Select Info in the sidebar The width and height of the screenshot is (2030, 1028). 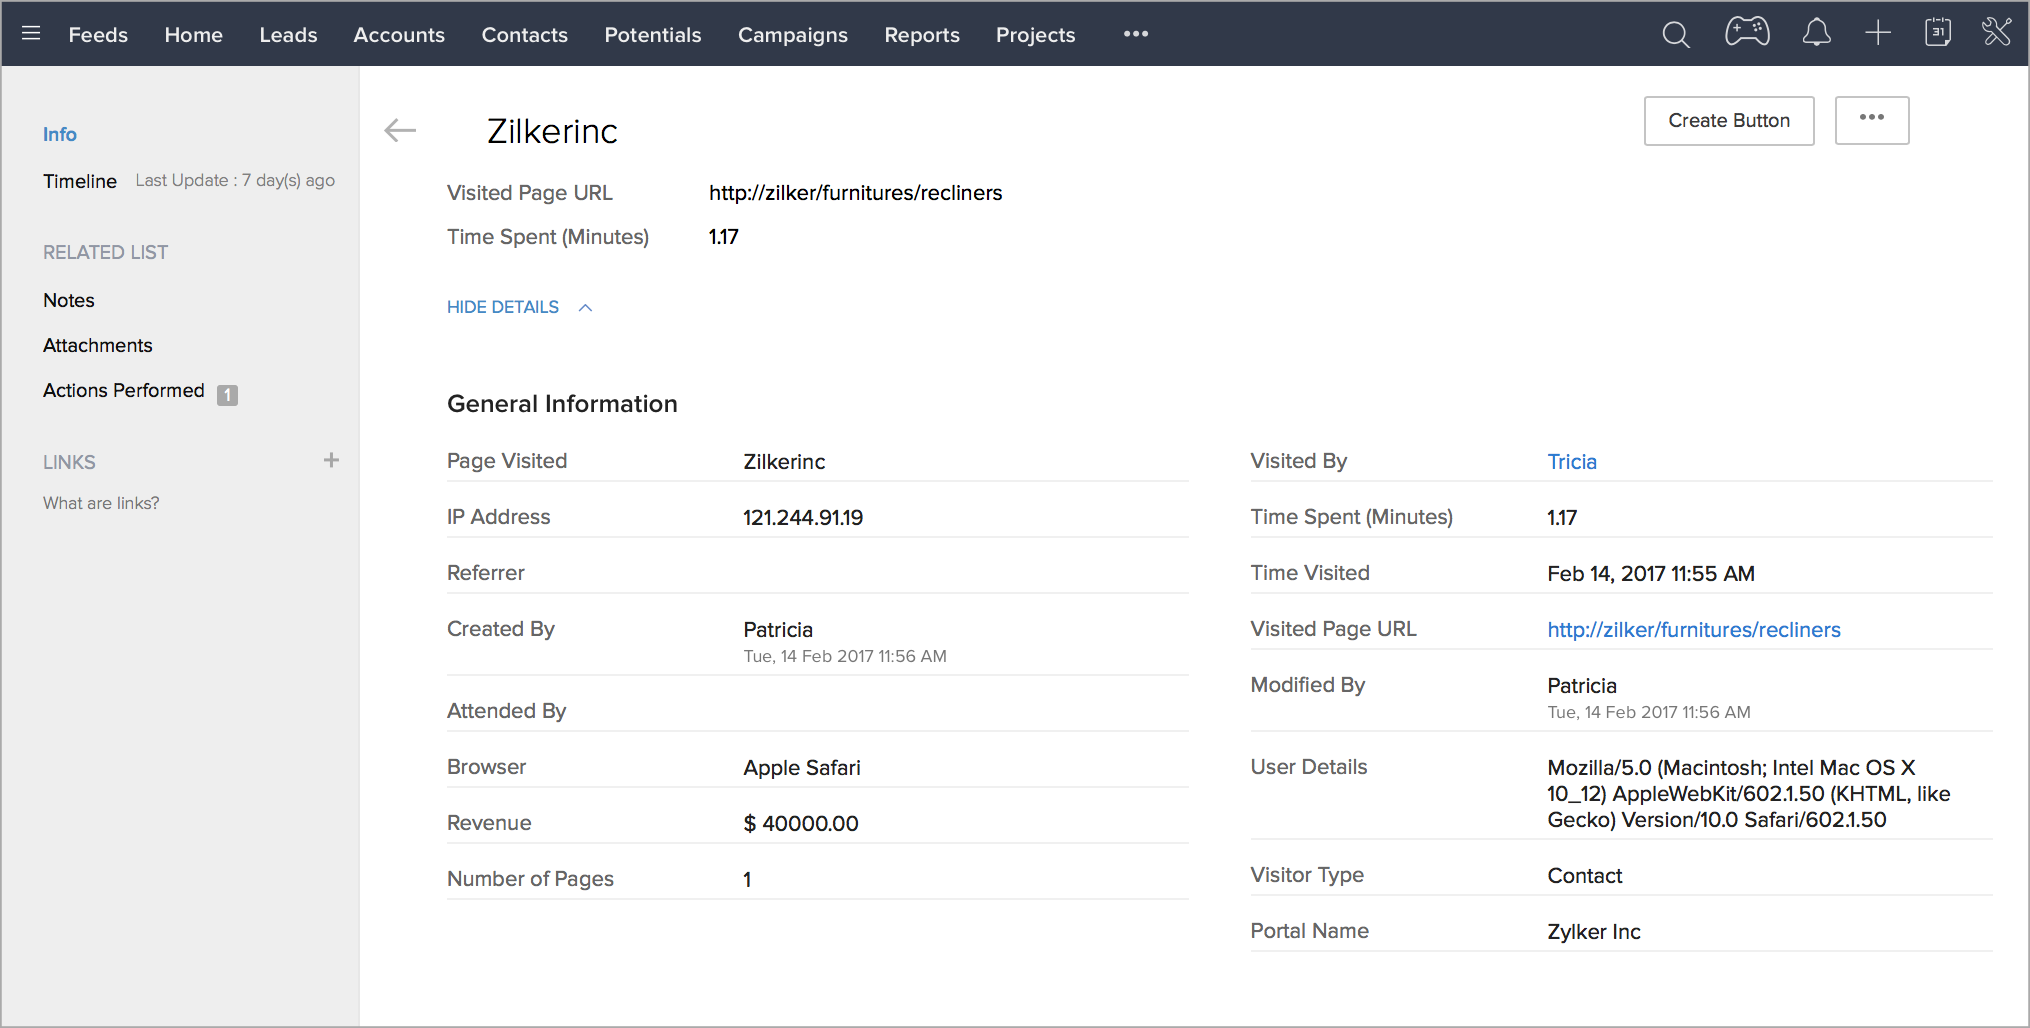tap(60, 134)
